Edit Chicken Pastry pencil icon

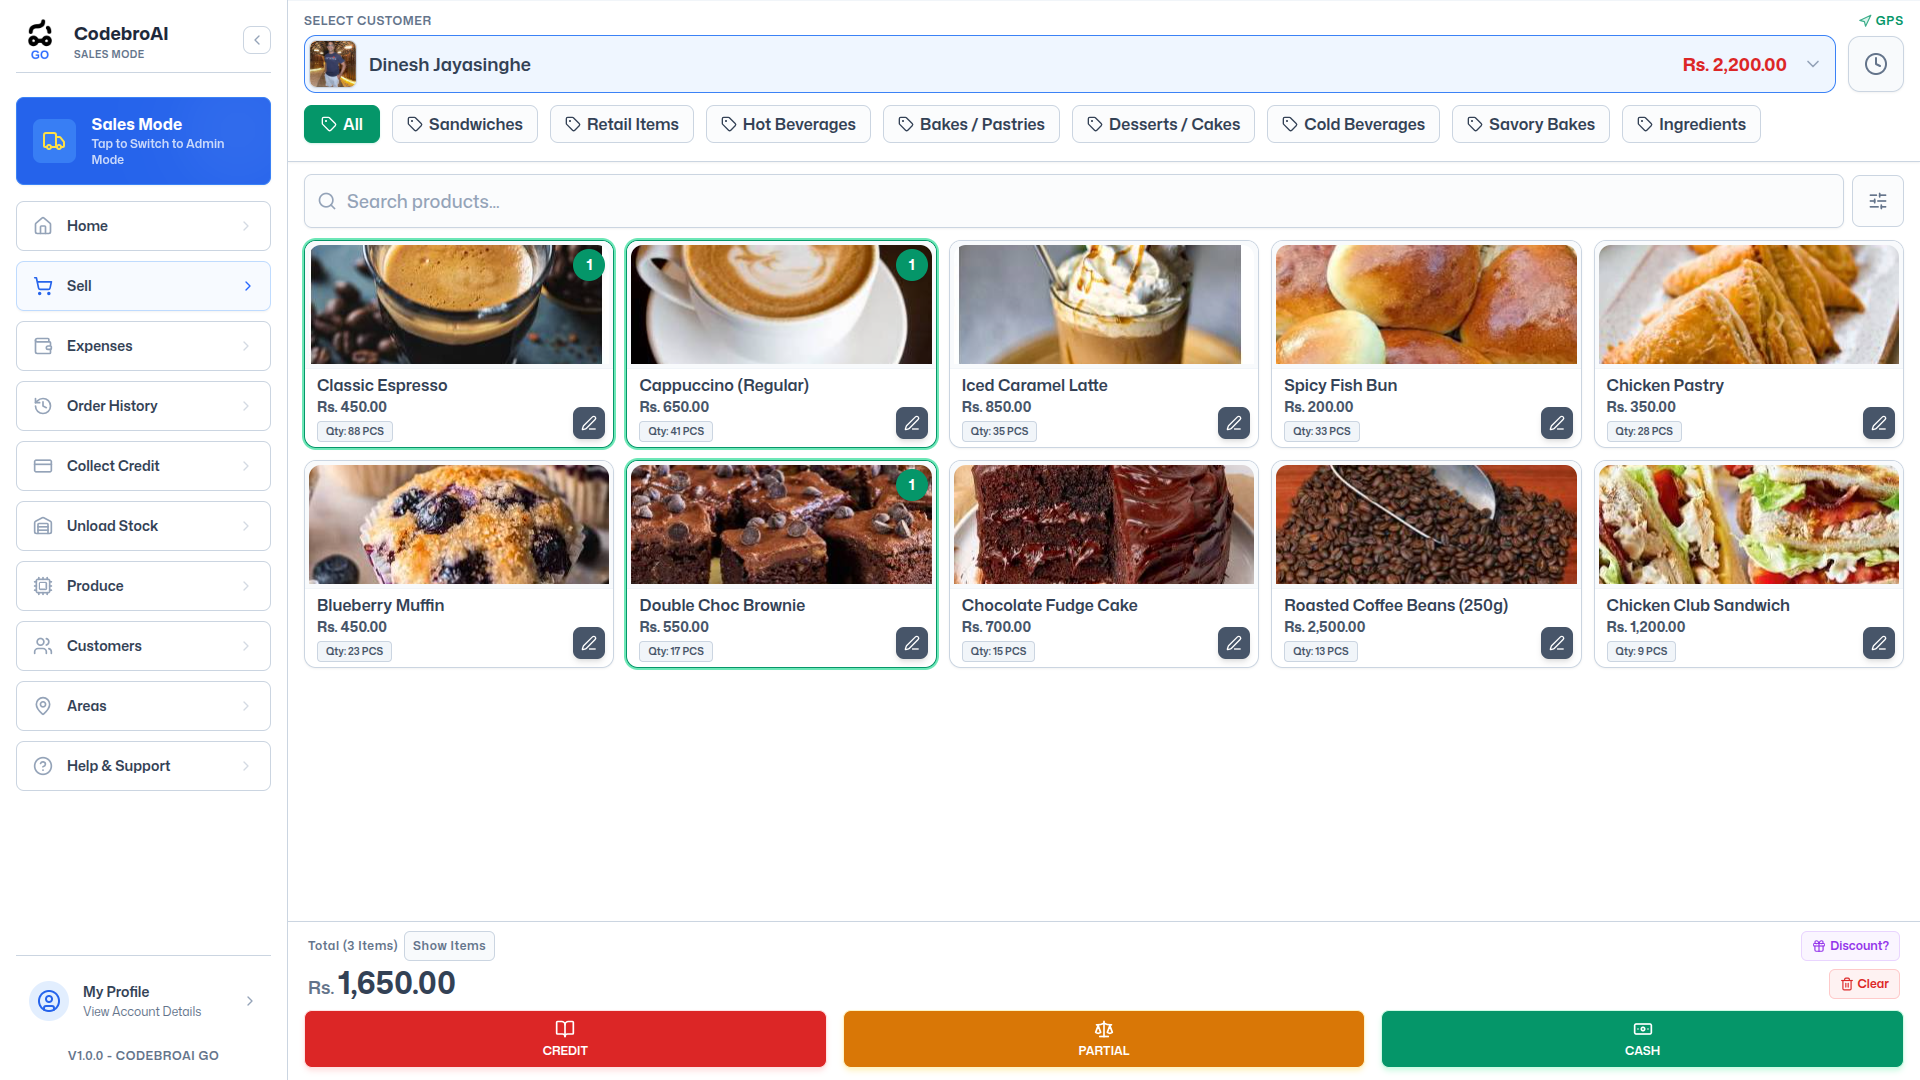pyautogui.click(x=1879, y=423)
